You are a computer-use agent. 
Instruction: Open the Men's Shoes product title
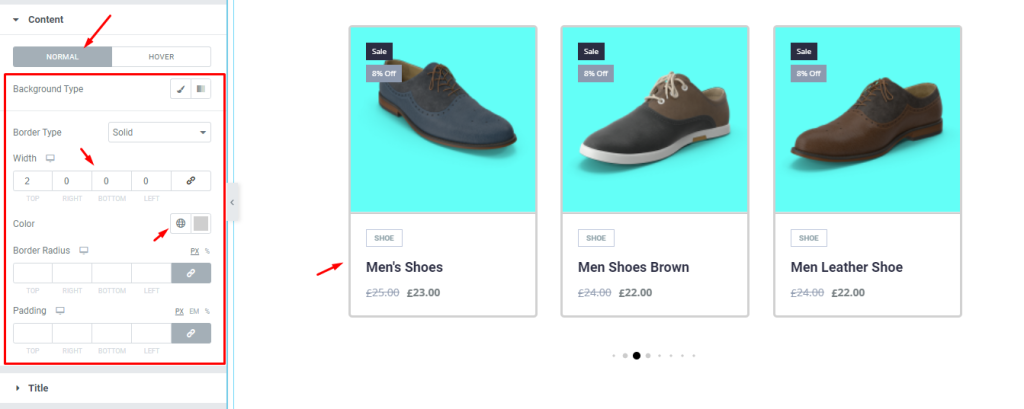click(x=404, y=267)
